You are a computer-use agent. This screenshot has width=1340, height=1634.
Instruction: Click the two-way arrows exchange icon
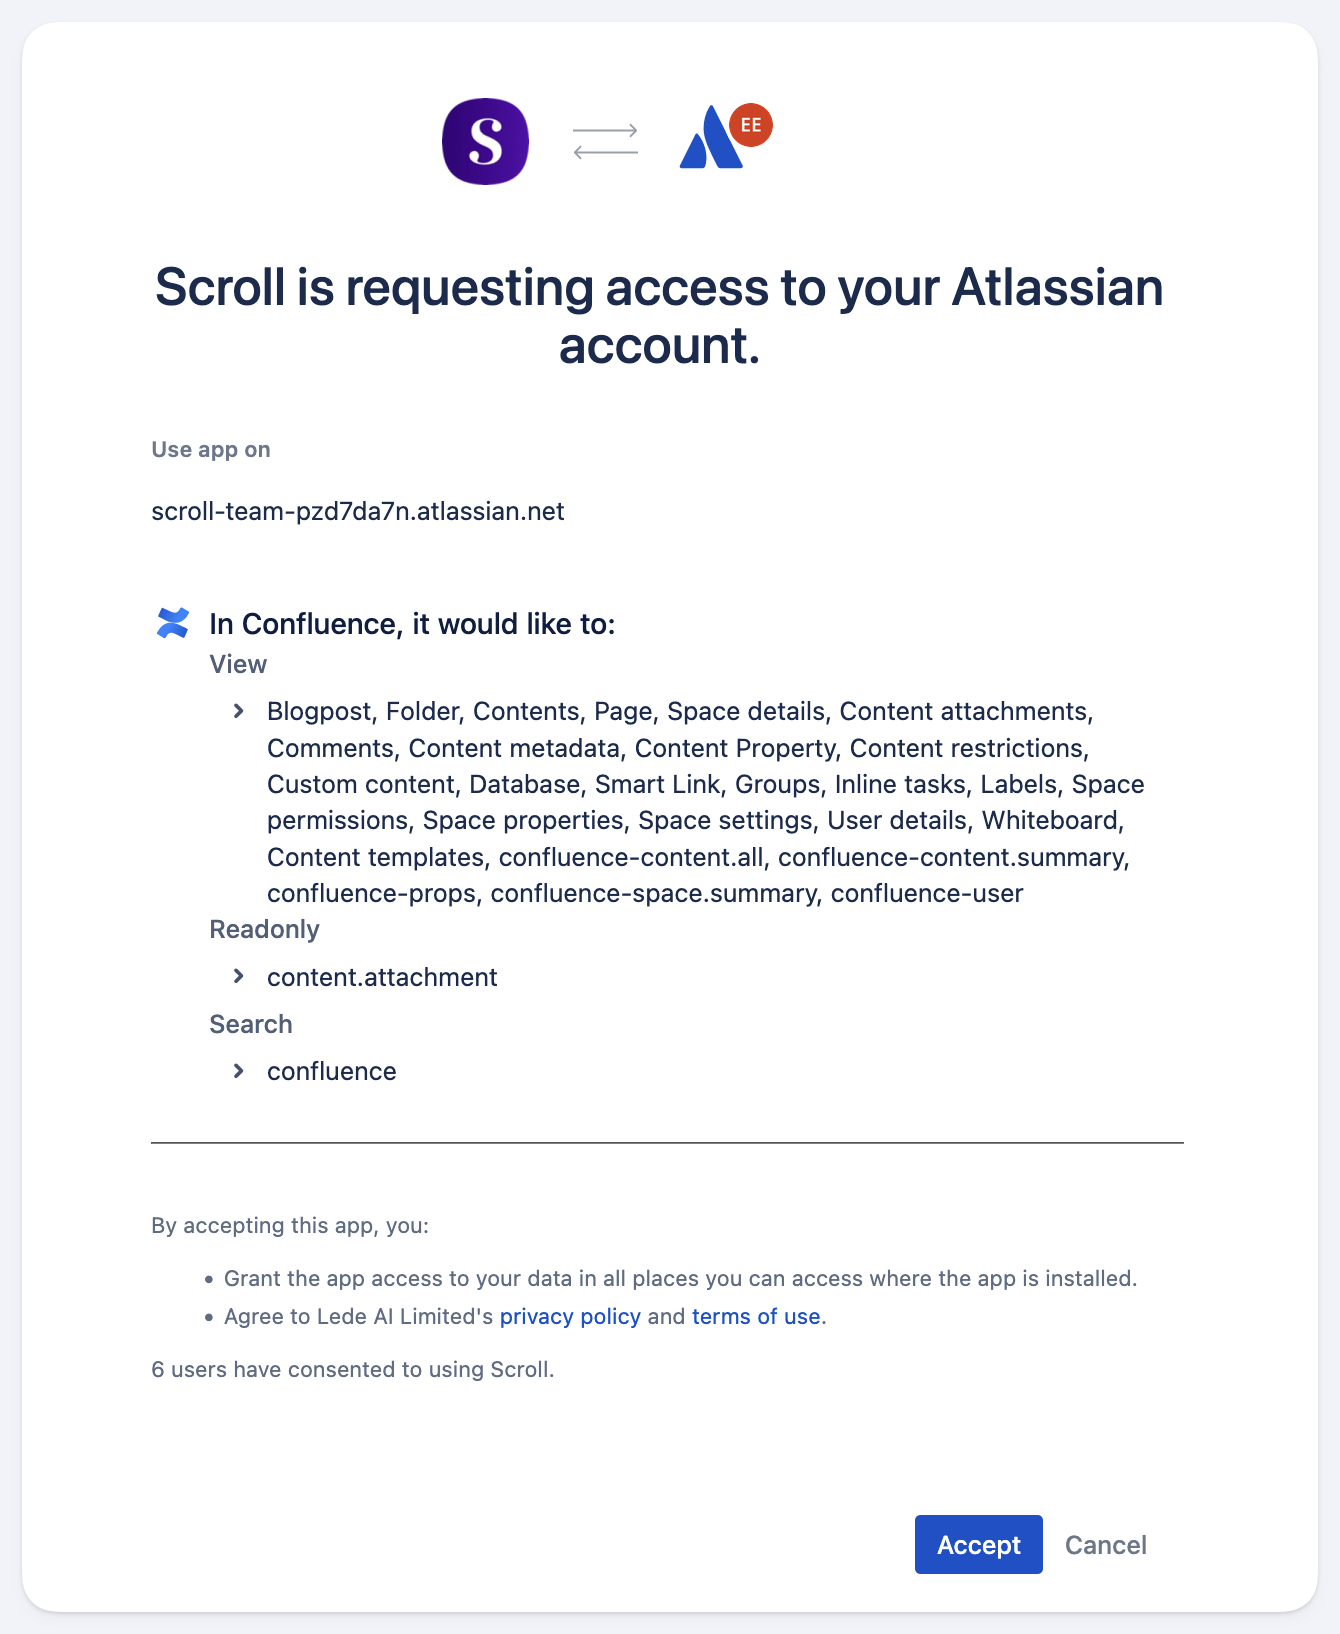pos(605,141)
